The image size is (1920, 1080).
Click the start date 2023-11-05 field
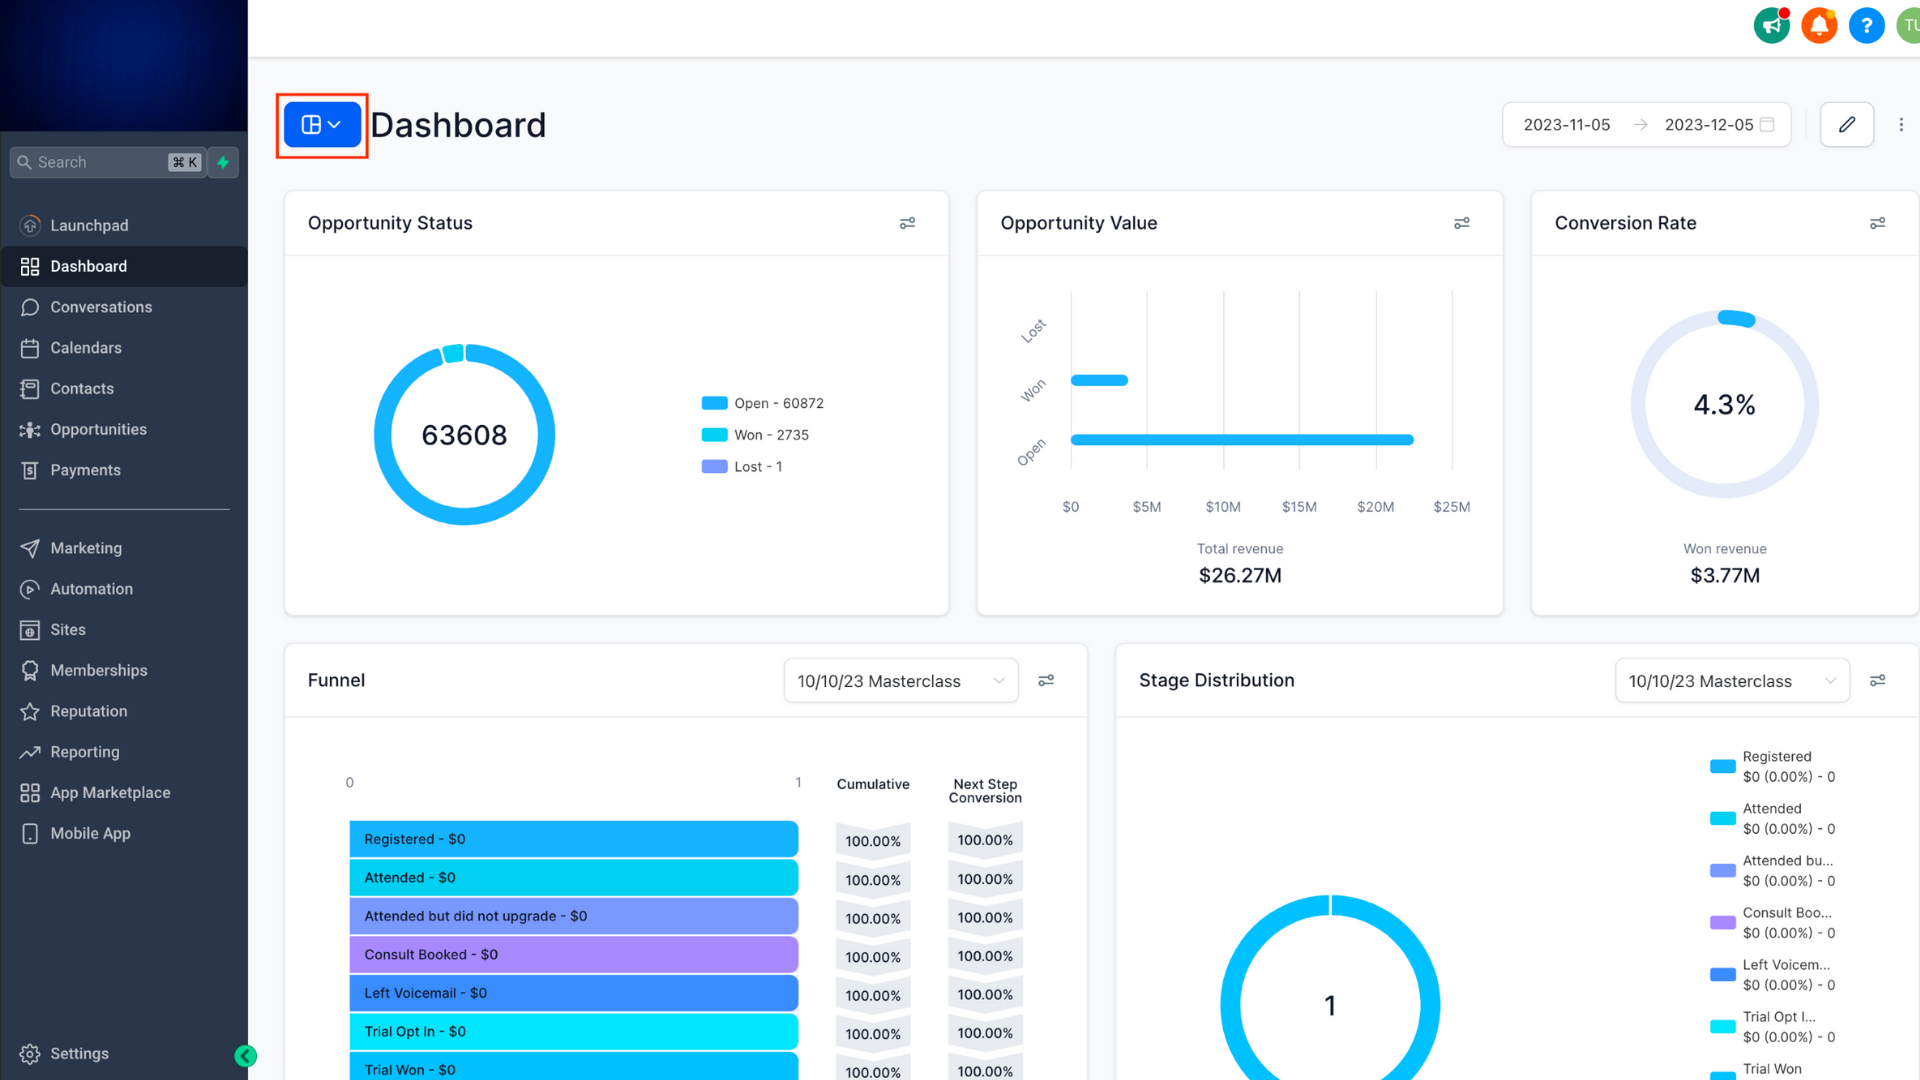tap(1566, 125)
